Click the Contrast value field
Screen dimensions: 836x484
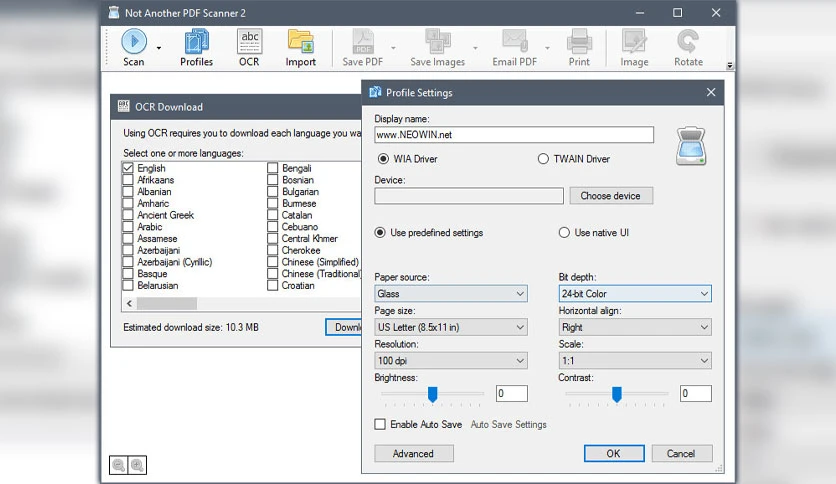point(696,393)
